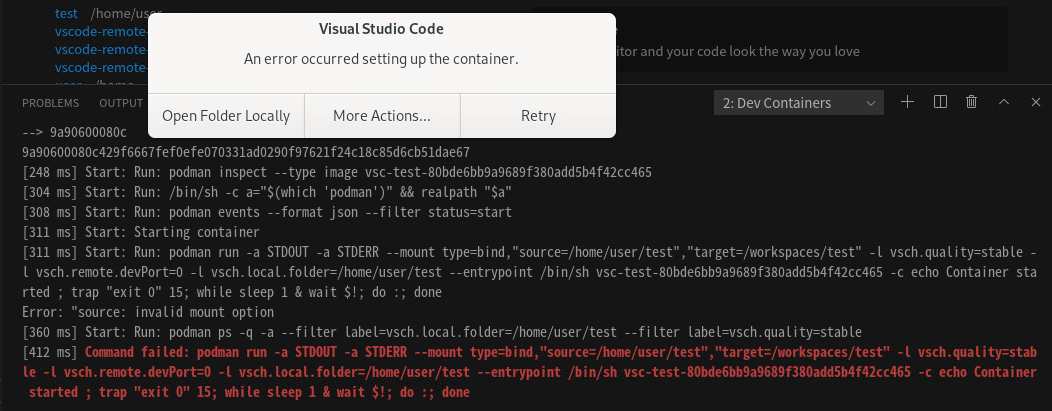Kill the terminal using the trash icon
The width and height of the screenshot is (1052, 411).
(x=971, y=102)
